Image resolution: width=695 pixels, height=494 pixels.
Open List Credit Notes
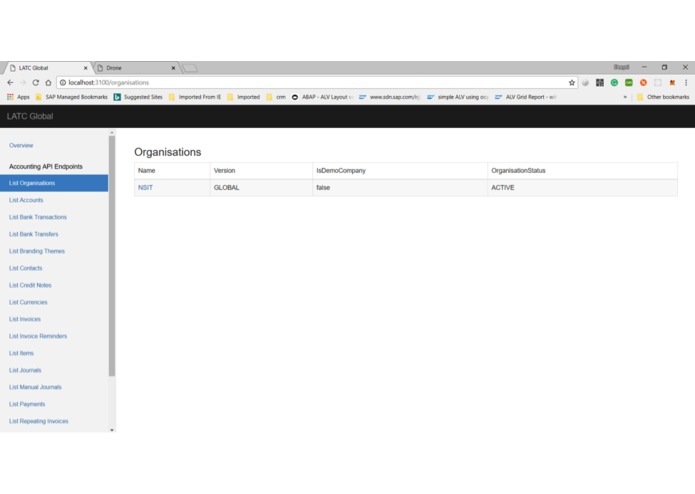coord(30,285)
